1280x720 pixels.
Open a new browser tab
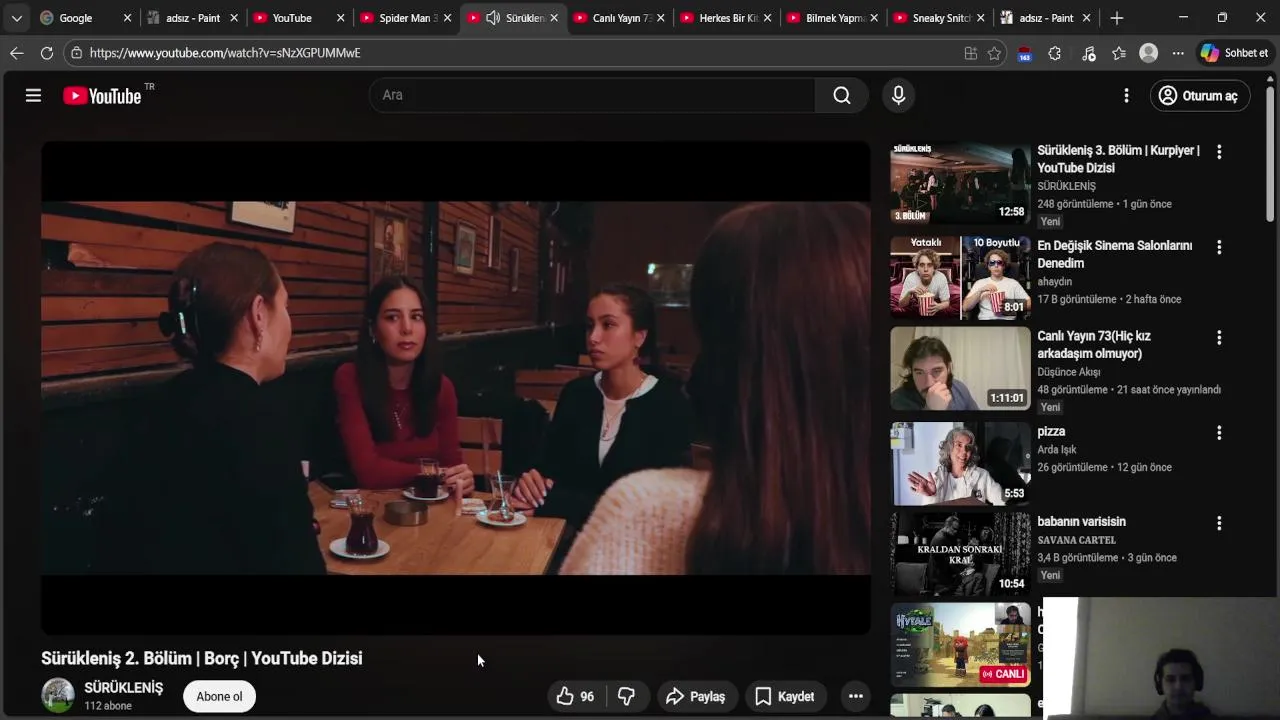click(x=1117, y=18)
